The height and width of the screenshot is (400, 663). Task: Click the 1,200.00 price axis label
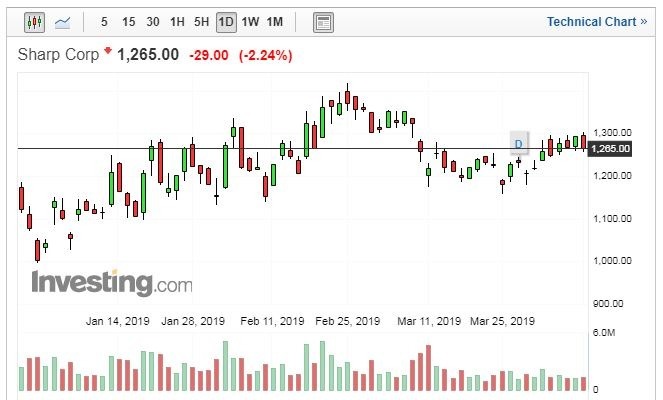(x=612, y=175)
